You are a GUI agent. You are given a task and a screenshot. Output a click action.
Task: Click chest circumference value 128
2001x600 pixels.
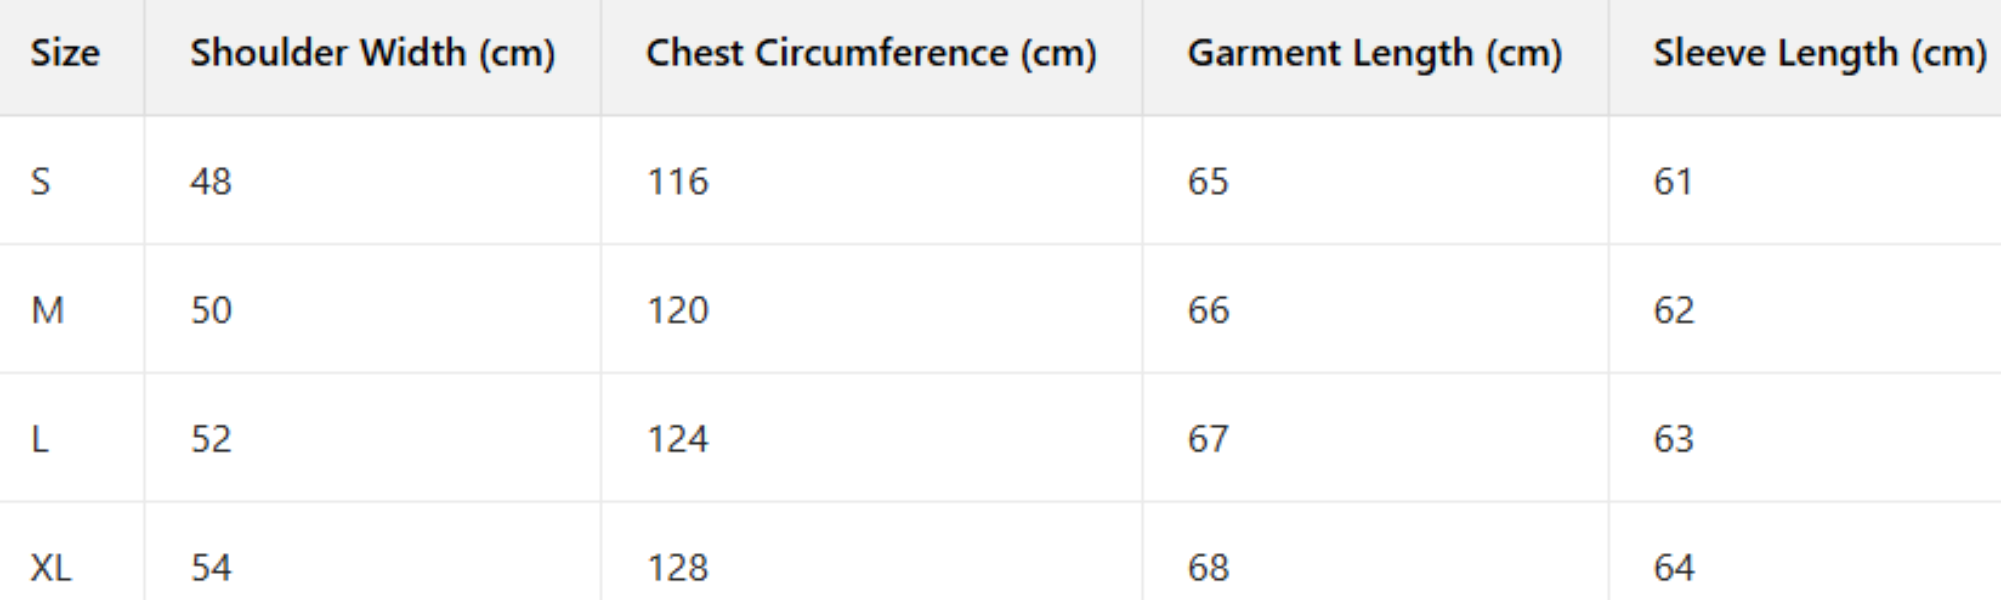point(677,568)
